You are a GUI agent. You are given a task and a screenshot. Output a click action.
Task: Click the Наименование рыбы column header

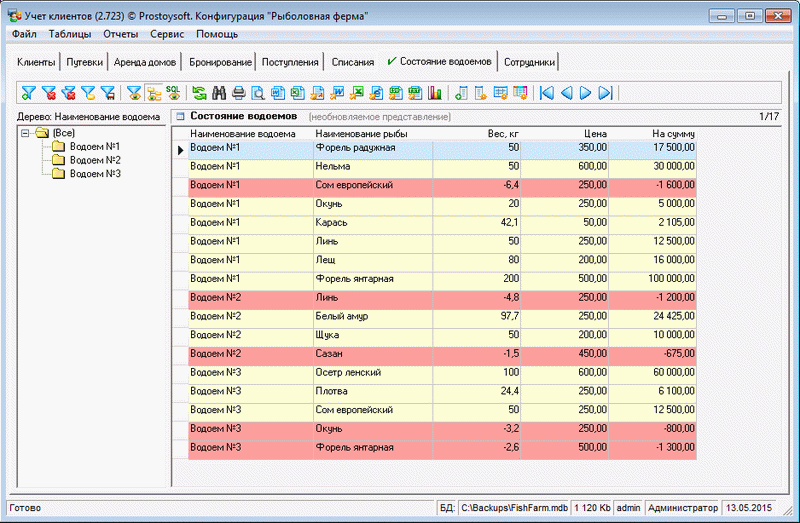[357, 133]
